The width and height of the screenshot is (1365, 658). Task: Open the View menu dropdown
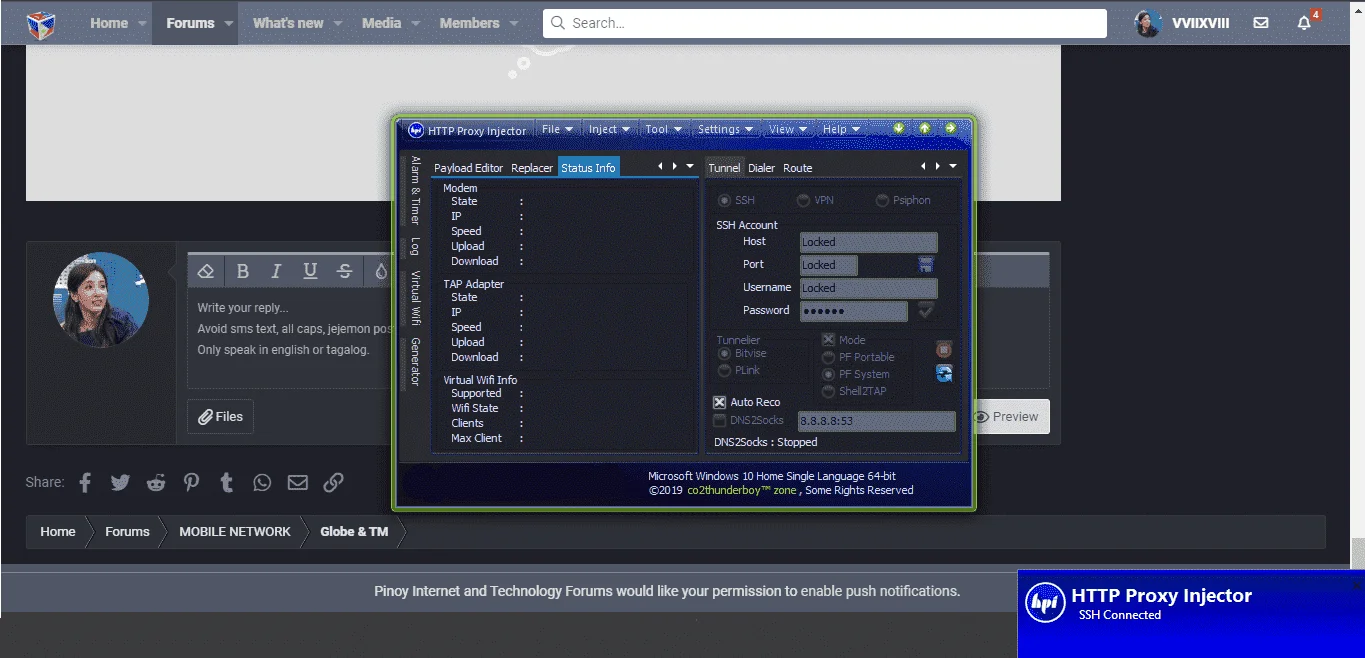tap(789, 129)
